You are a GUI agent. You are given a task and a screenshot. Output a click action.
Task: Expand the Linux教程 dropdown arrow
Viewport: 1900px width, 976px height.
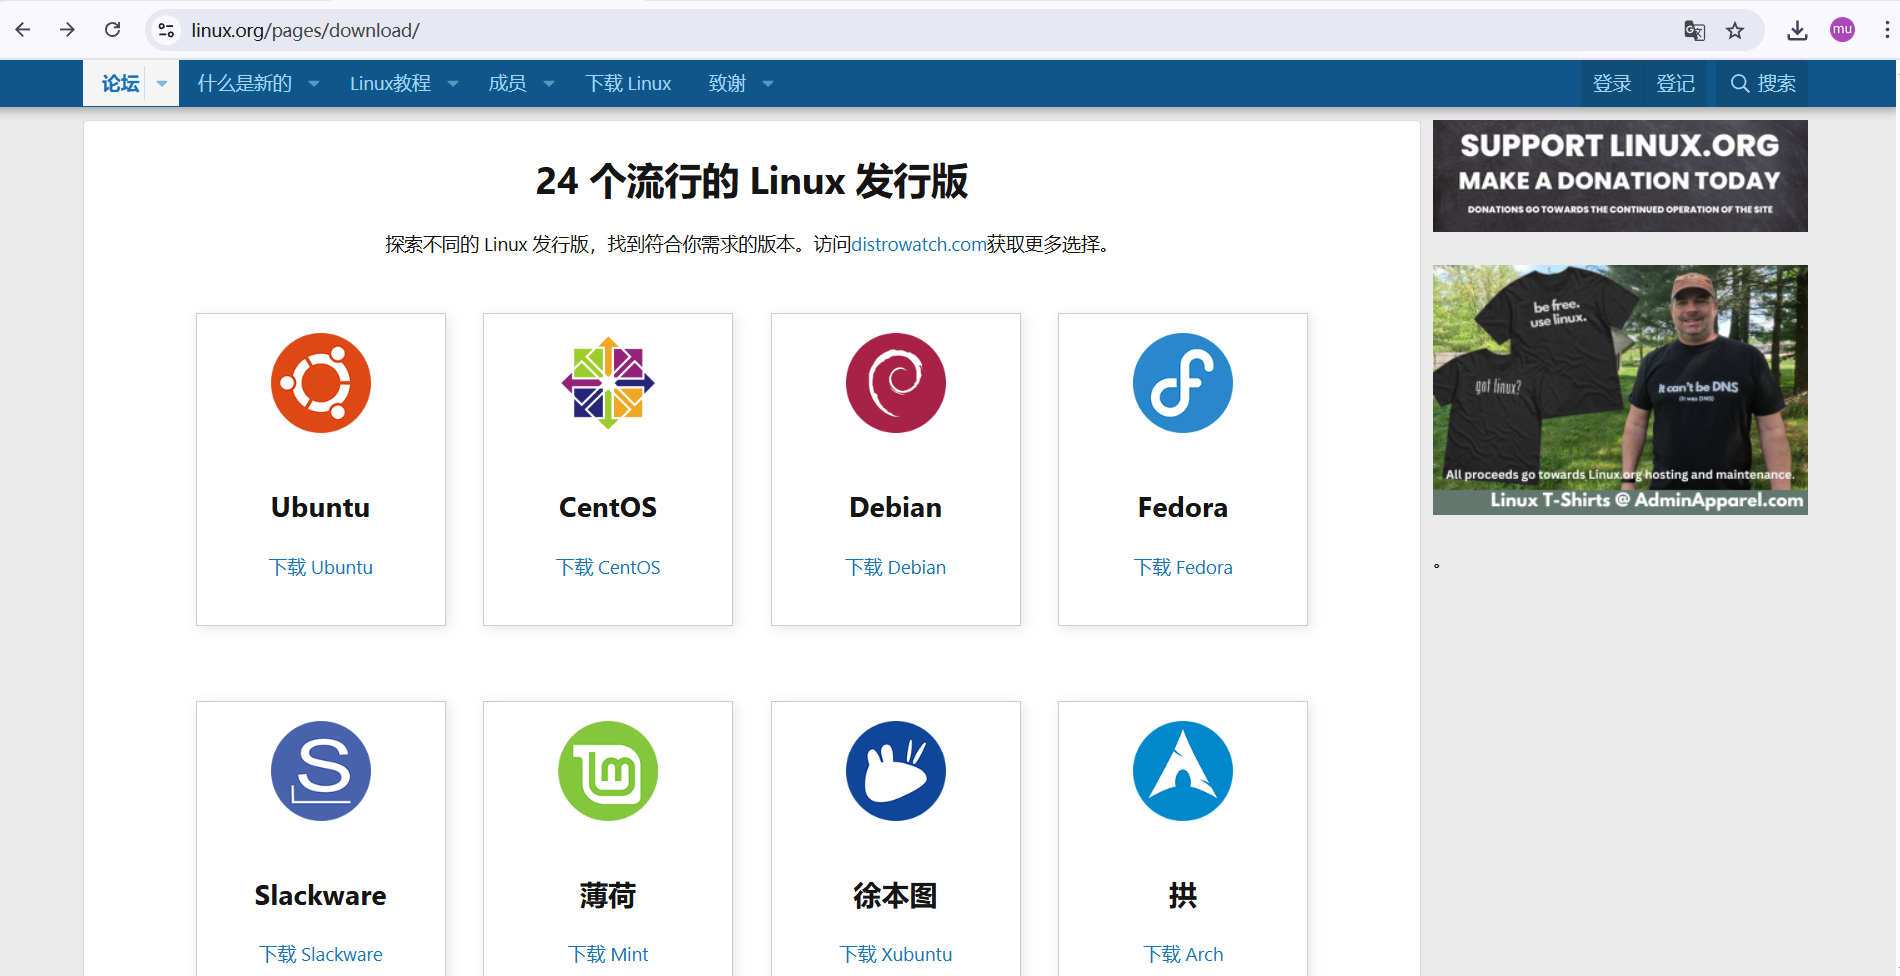(453, 84)
